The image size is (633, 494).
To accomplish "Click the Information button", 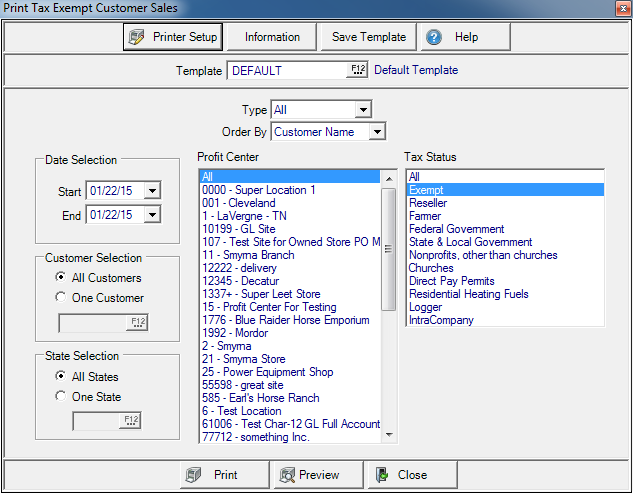I will [272, 37].
